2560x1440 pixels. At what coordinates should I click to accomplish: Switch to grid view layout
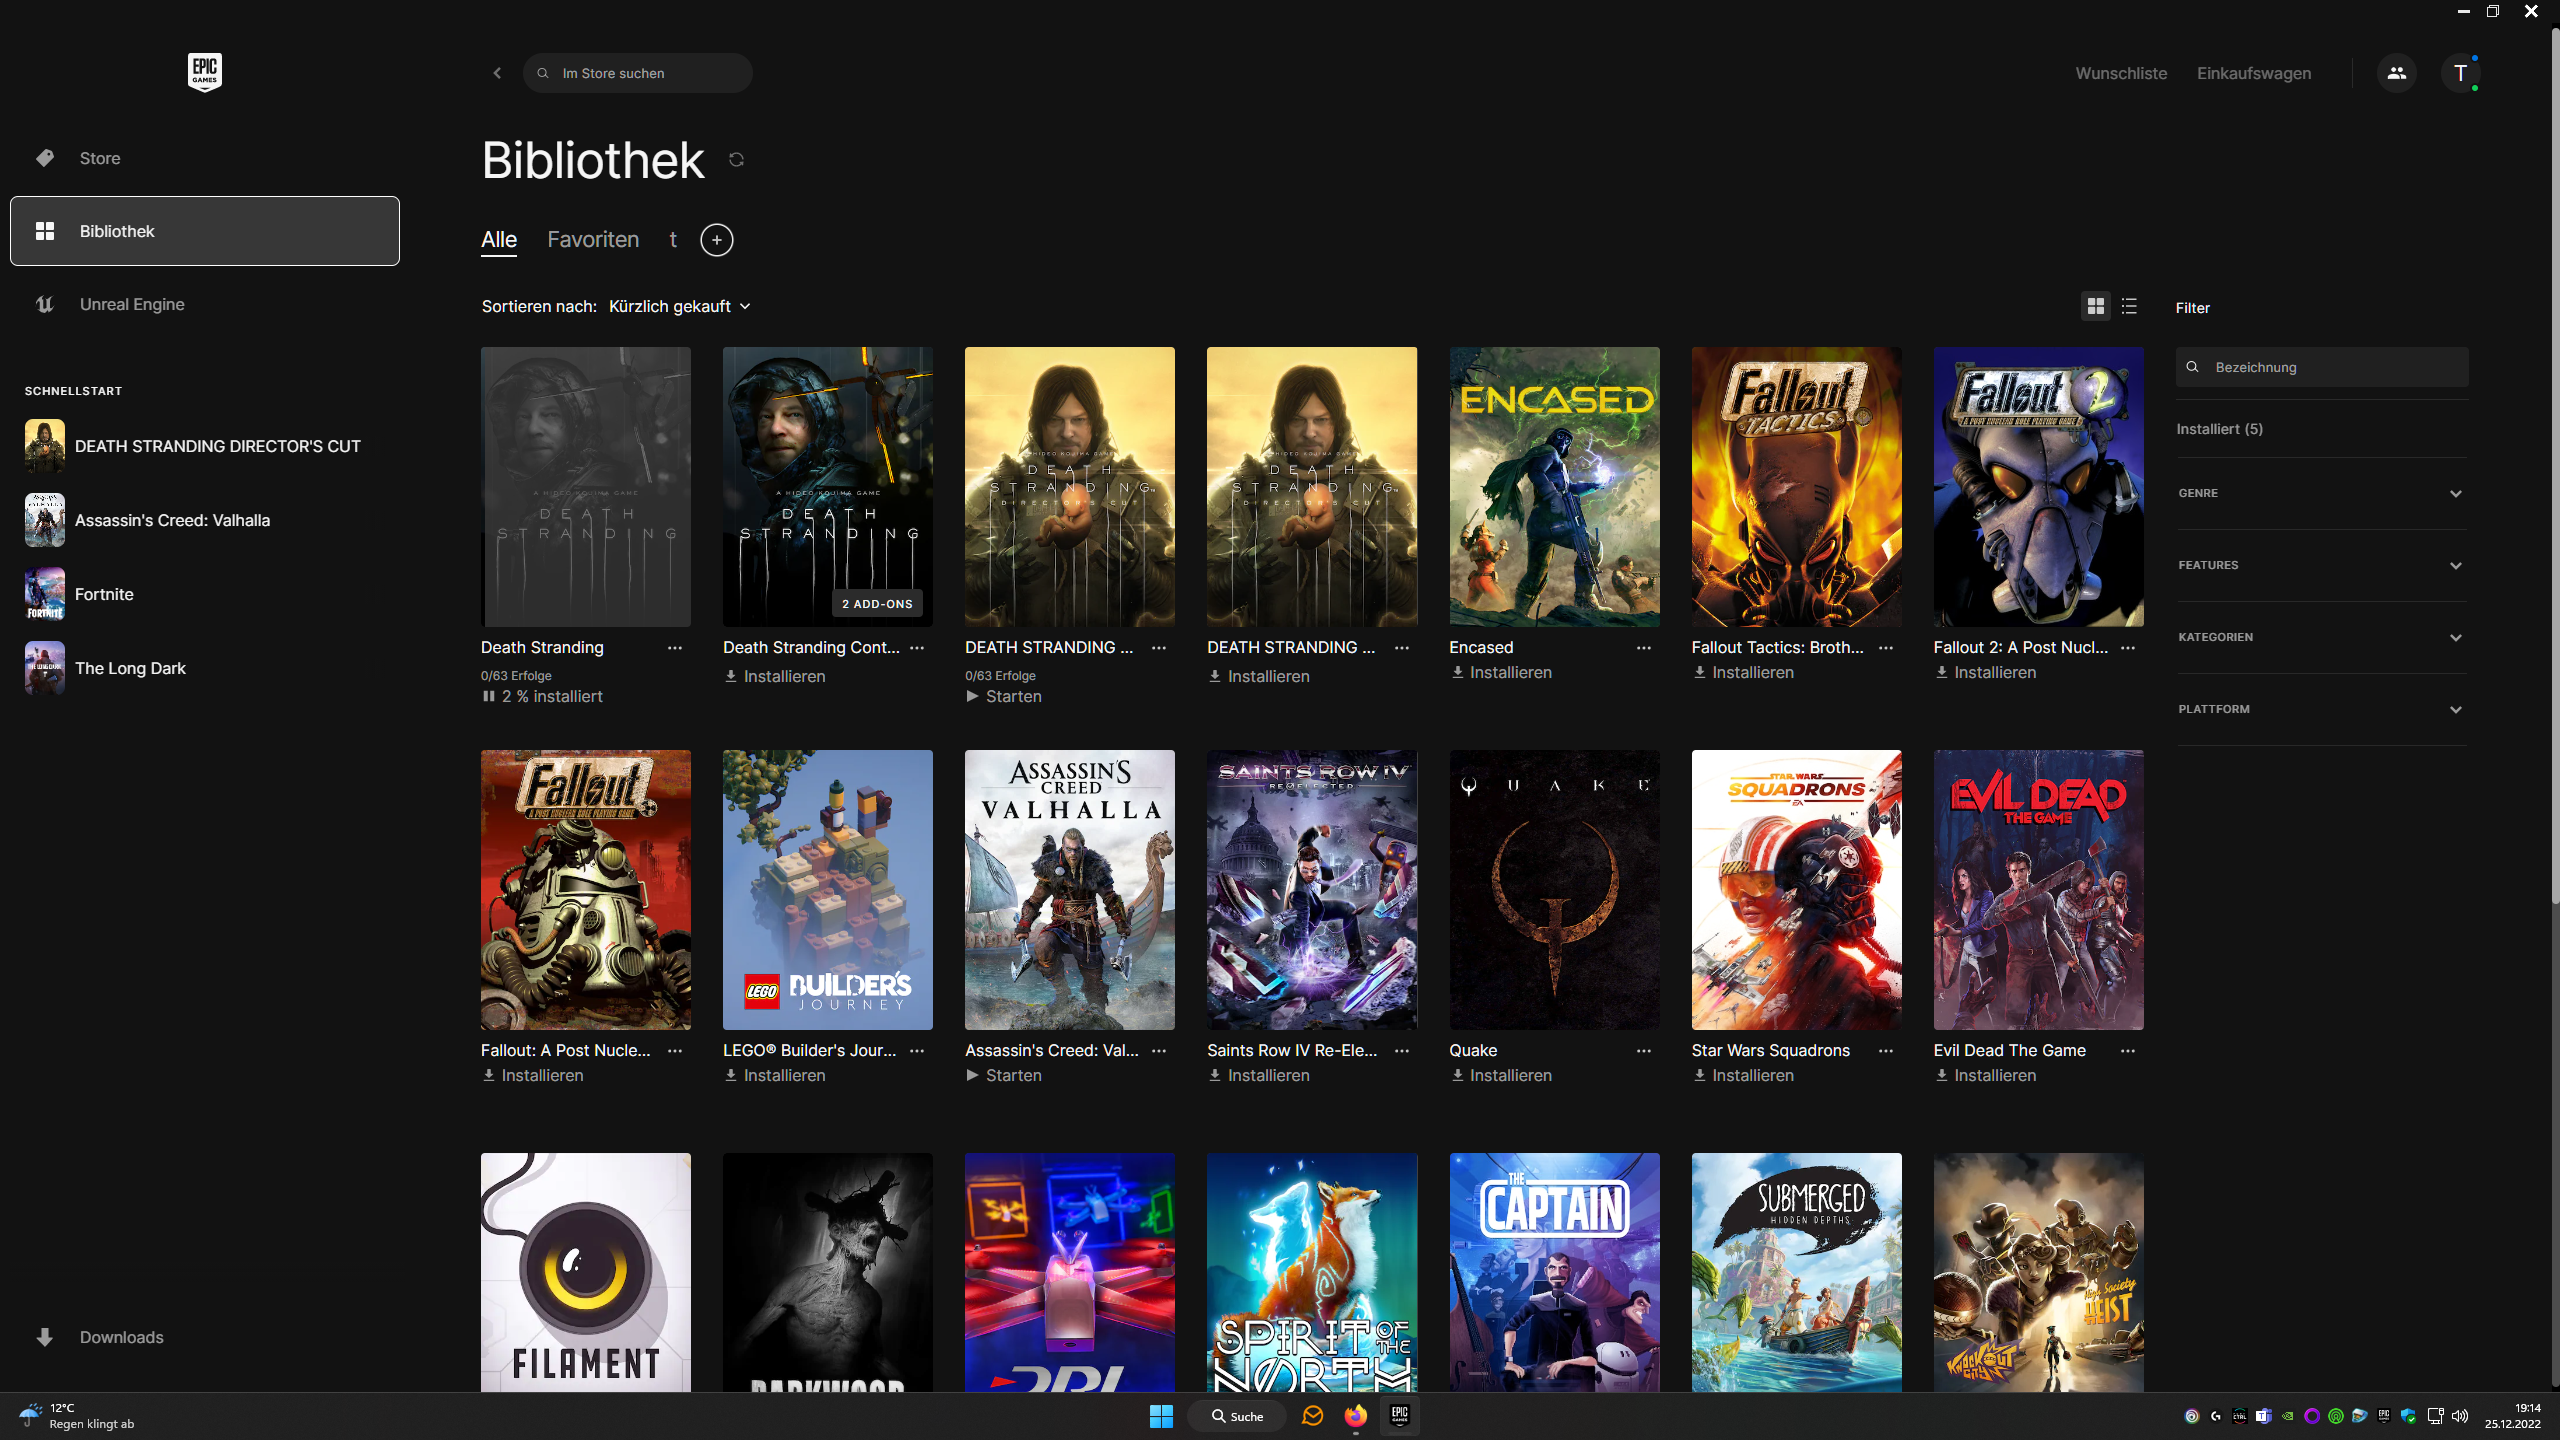point(2095,306)
